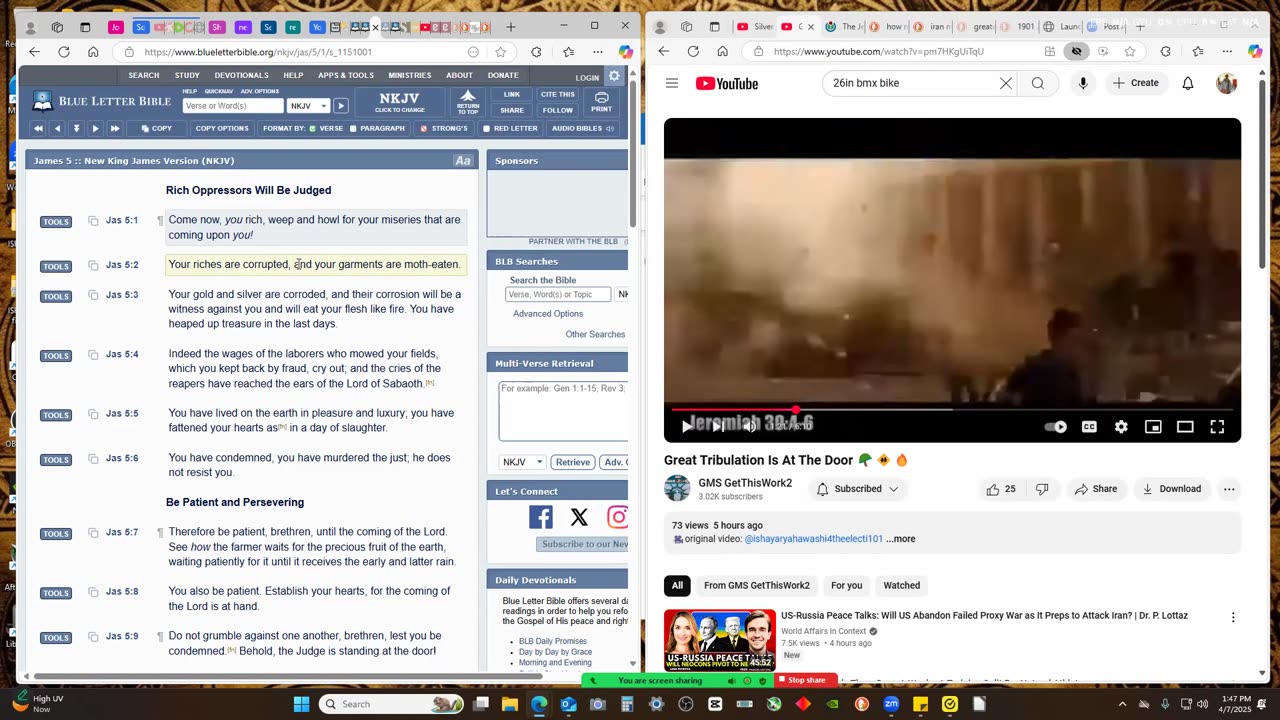1280x720 pixels.
Task: Click the Quick Nav down-arrows icon
Action: tap(76, 128)
